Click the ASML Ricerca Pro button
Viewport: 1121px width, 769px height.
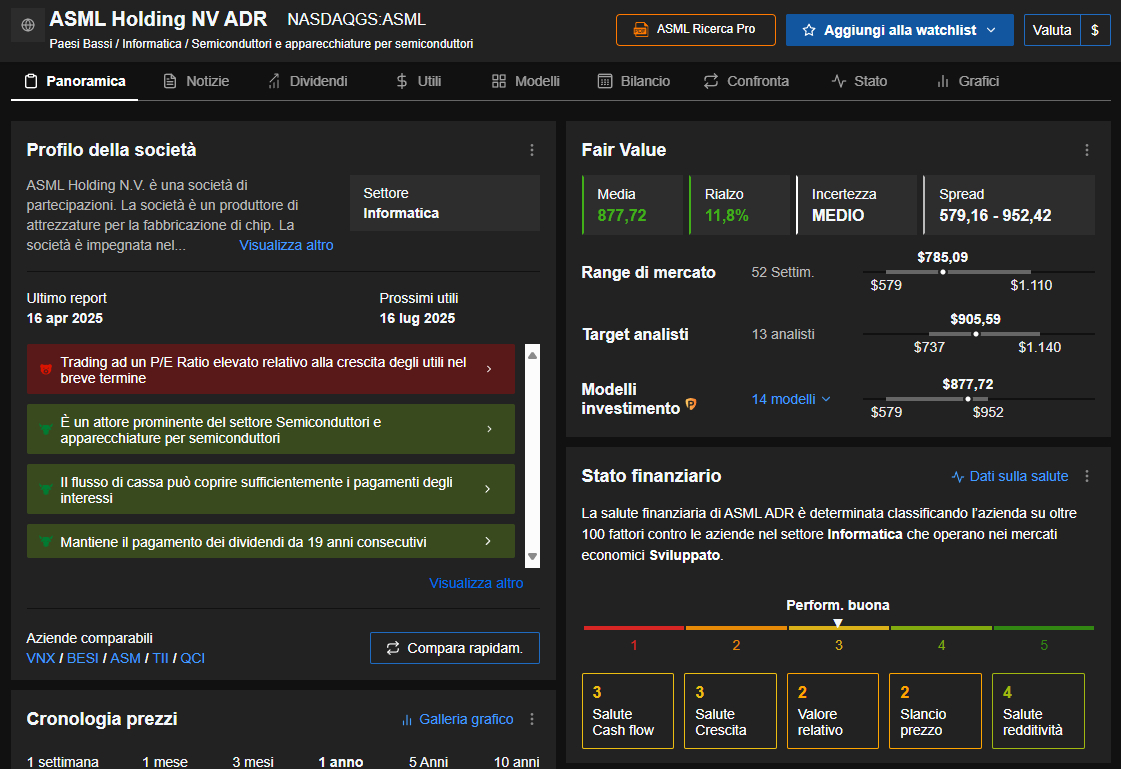696,30
